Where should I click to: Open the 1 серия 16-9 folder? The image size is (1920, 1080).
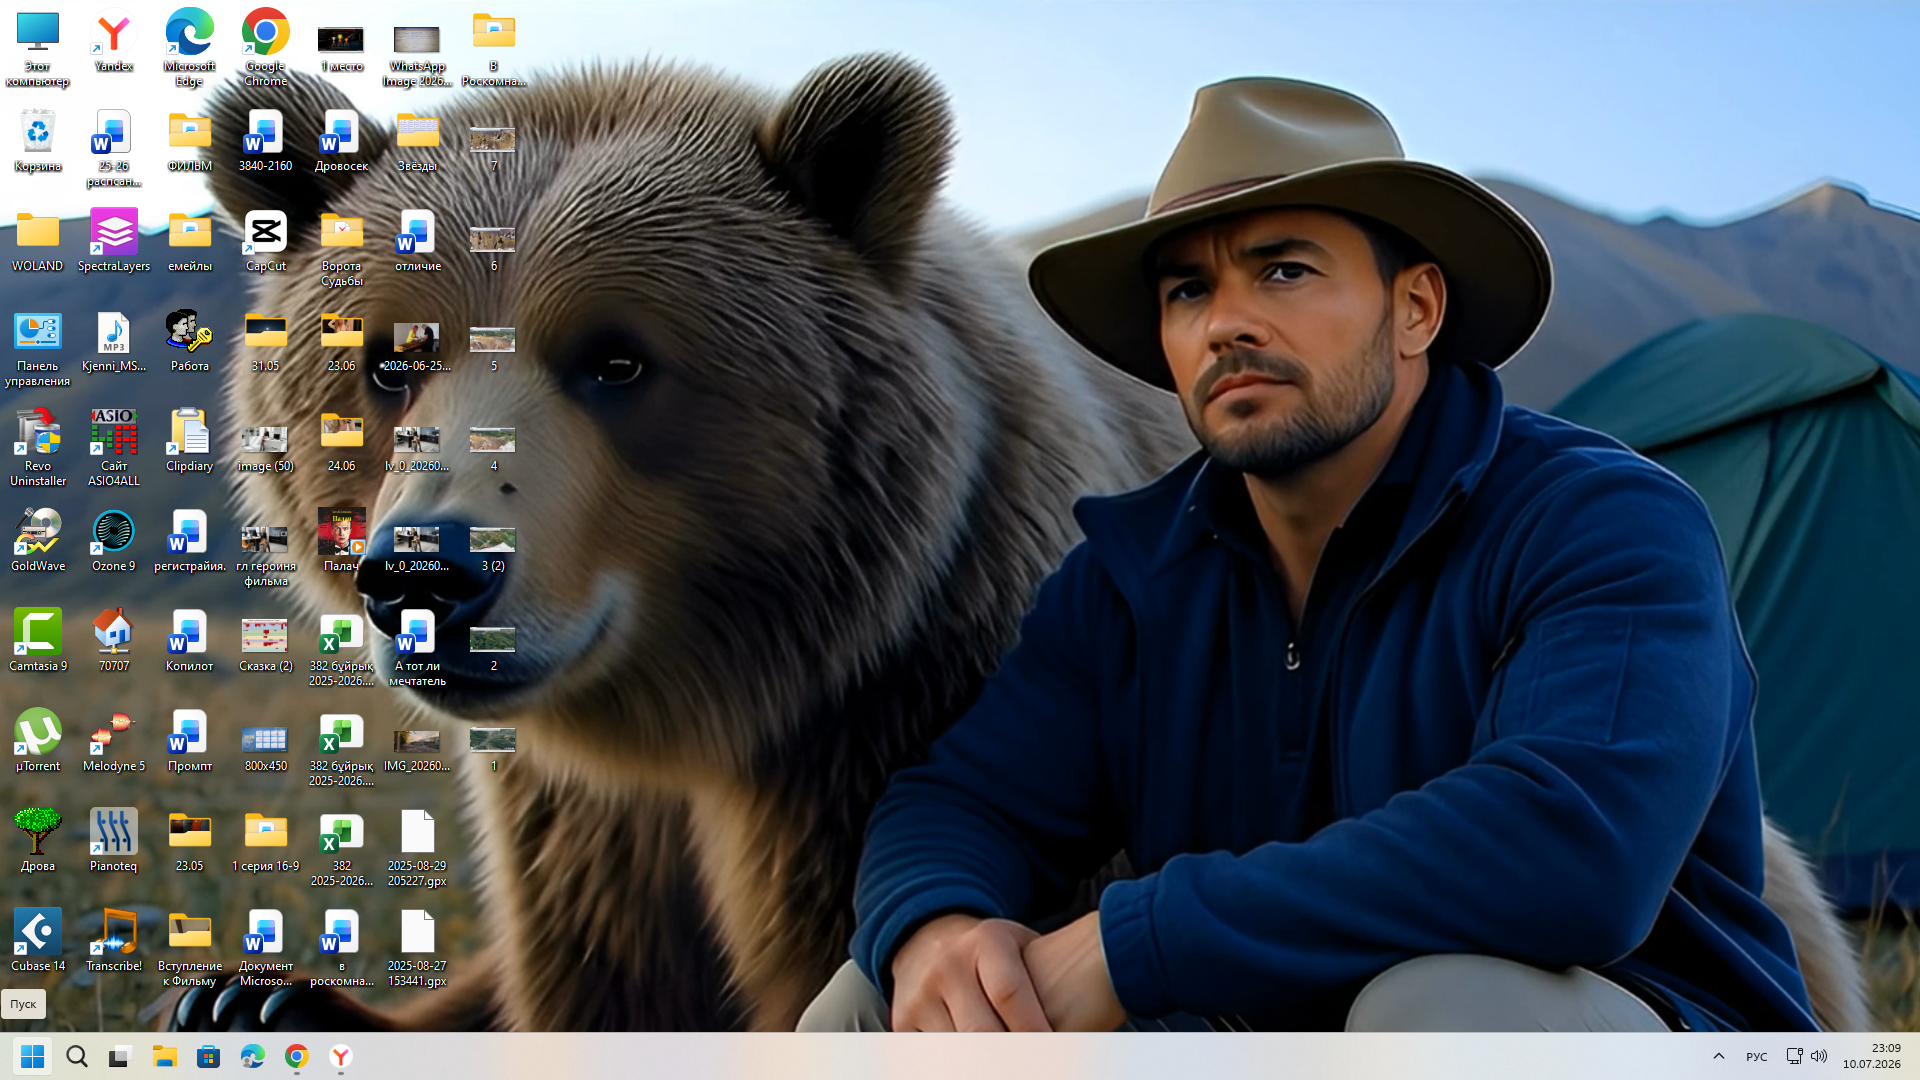[x=266, y=840]
